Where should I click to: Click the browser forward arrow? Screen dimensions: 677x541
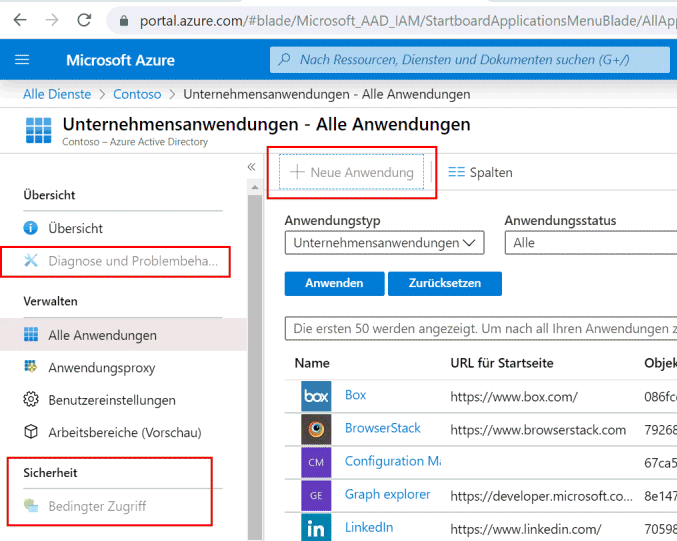52,20
